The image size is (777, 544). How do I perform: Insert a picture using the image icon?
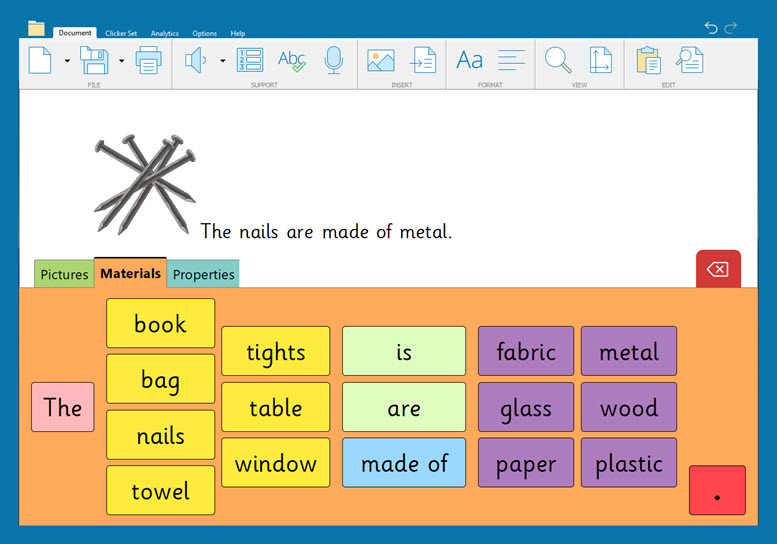[381, 60]
